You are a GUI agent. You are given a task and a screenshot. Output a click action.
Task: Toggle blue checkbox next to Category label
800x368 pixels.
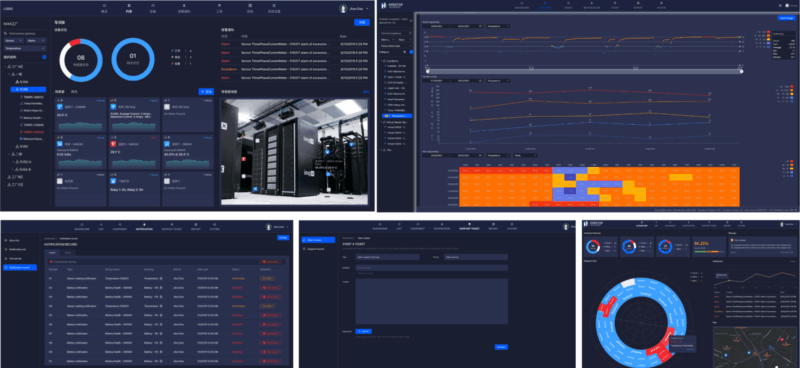411,52
